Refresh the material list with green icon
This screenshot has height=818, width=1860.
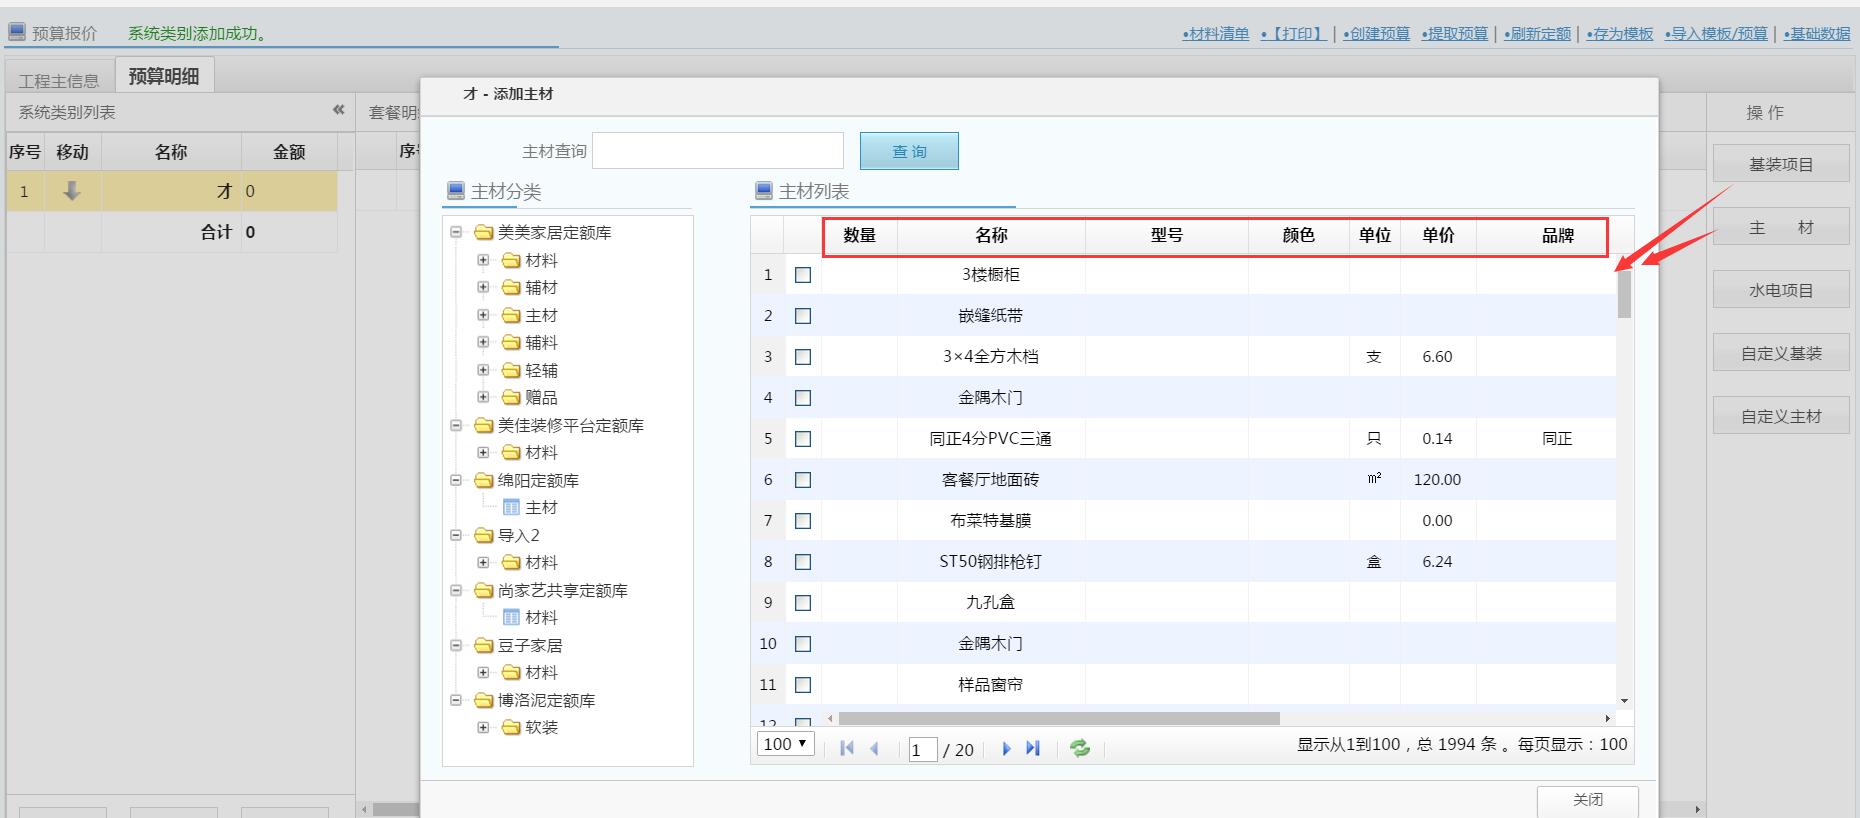pyautogui.click(x=1080, y=748)
